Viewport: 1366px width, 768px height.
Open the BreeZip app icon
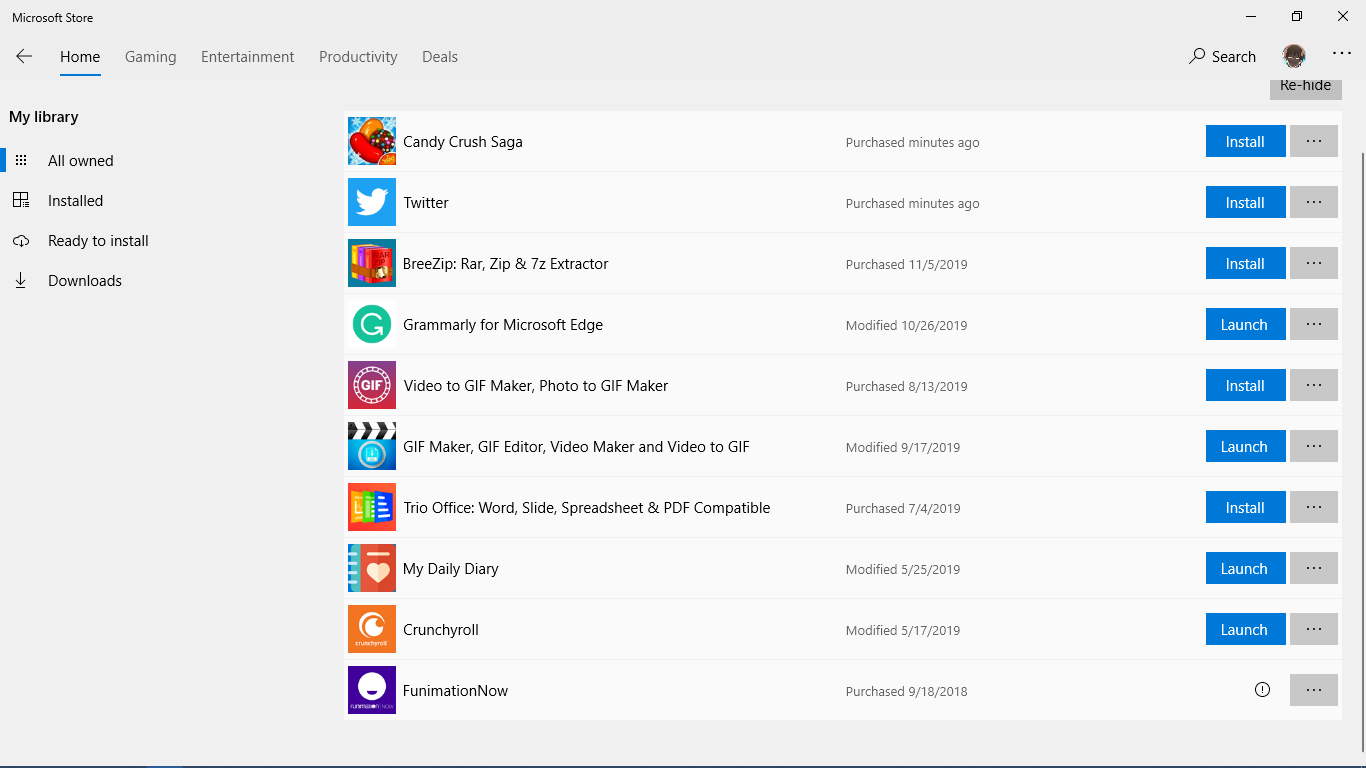372,263
